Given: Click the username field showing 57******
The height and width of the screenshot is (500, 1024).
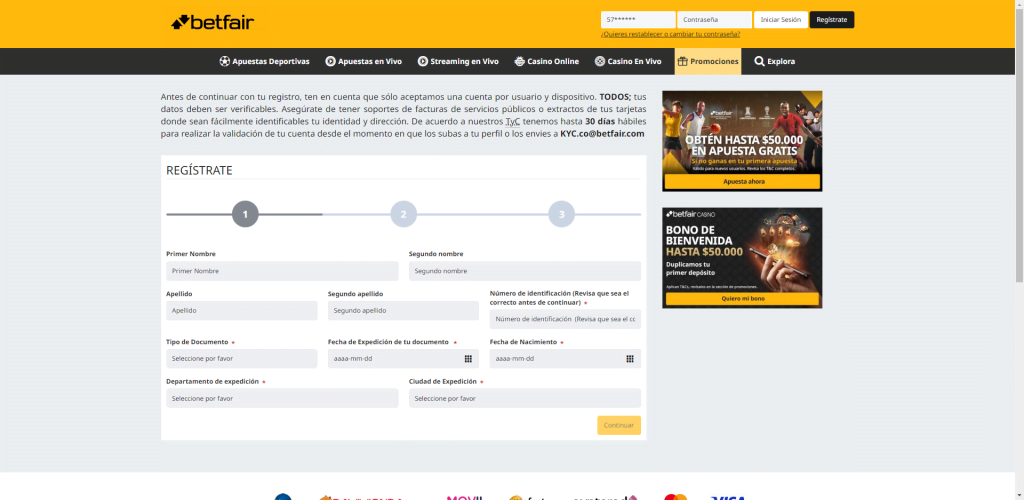Looking at the screenshot, I should (638, 20).
